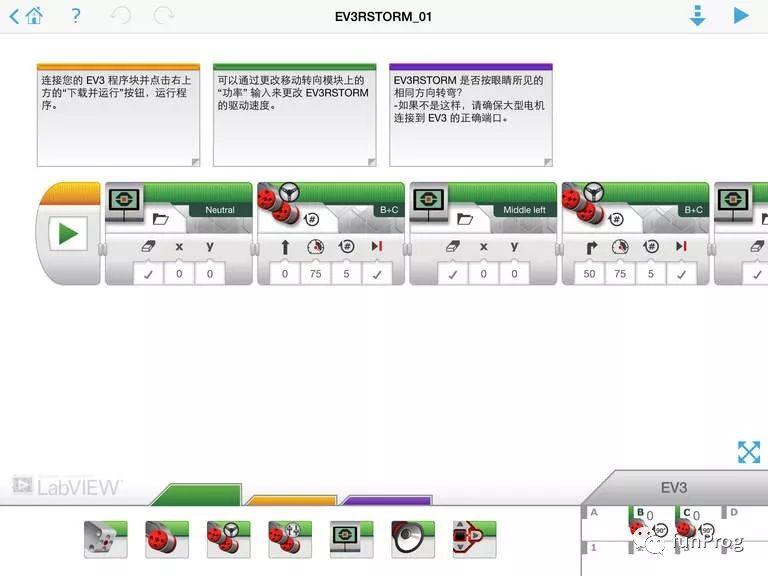Toggle clear screen checkbox on Middle left Display block
The height and width of the screenshot is (576, 768).
pos(453,274)
